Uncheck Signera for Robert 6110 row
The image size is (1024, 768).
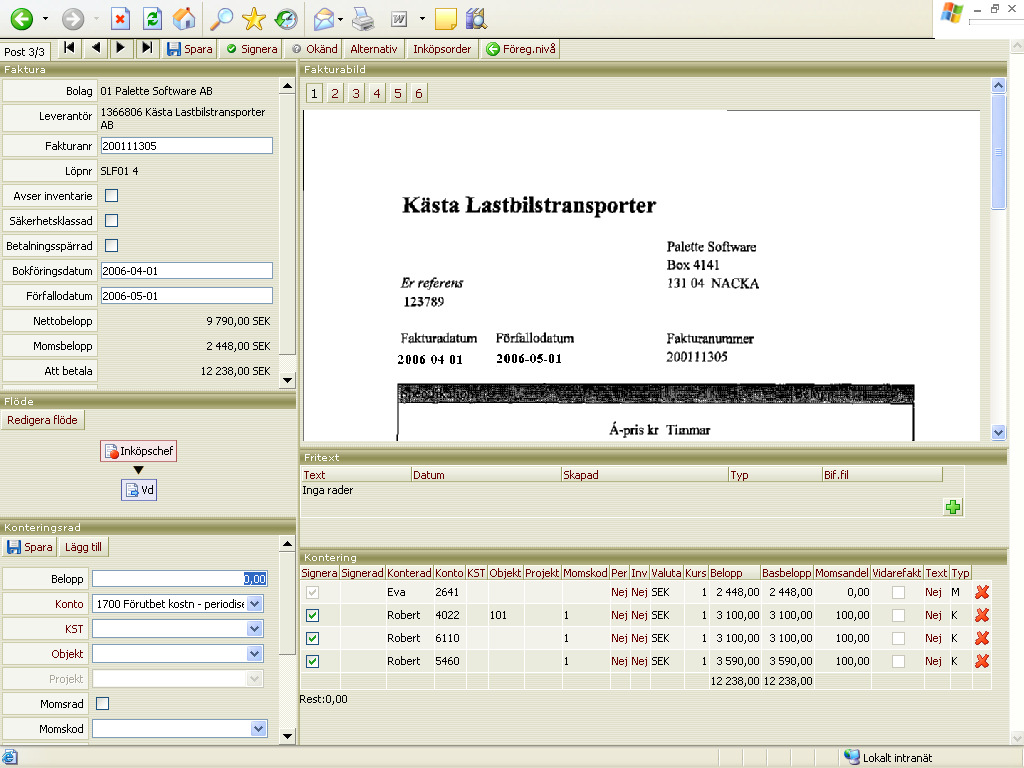click(313, 638)
